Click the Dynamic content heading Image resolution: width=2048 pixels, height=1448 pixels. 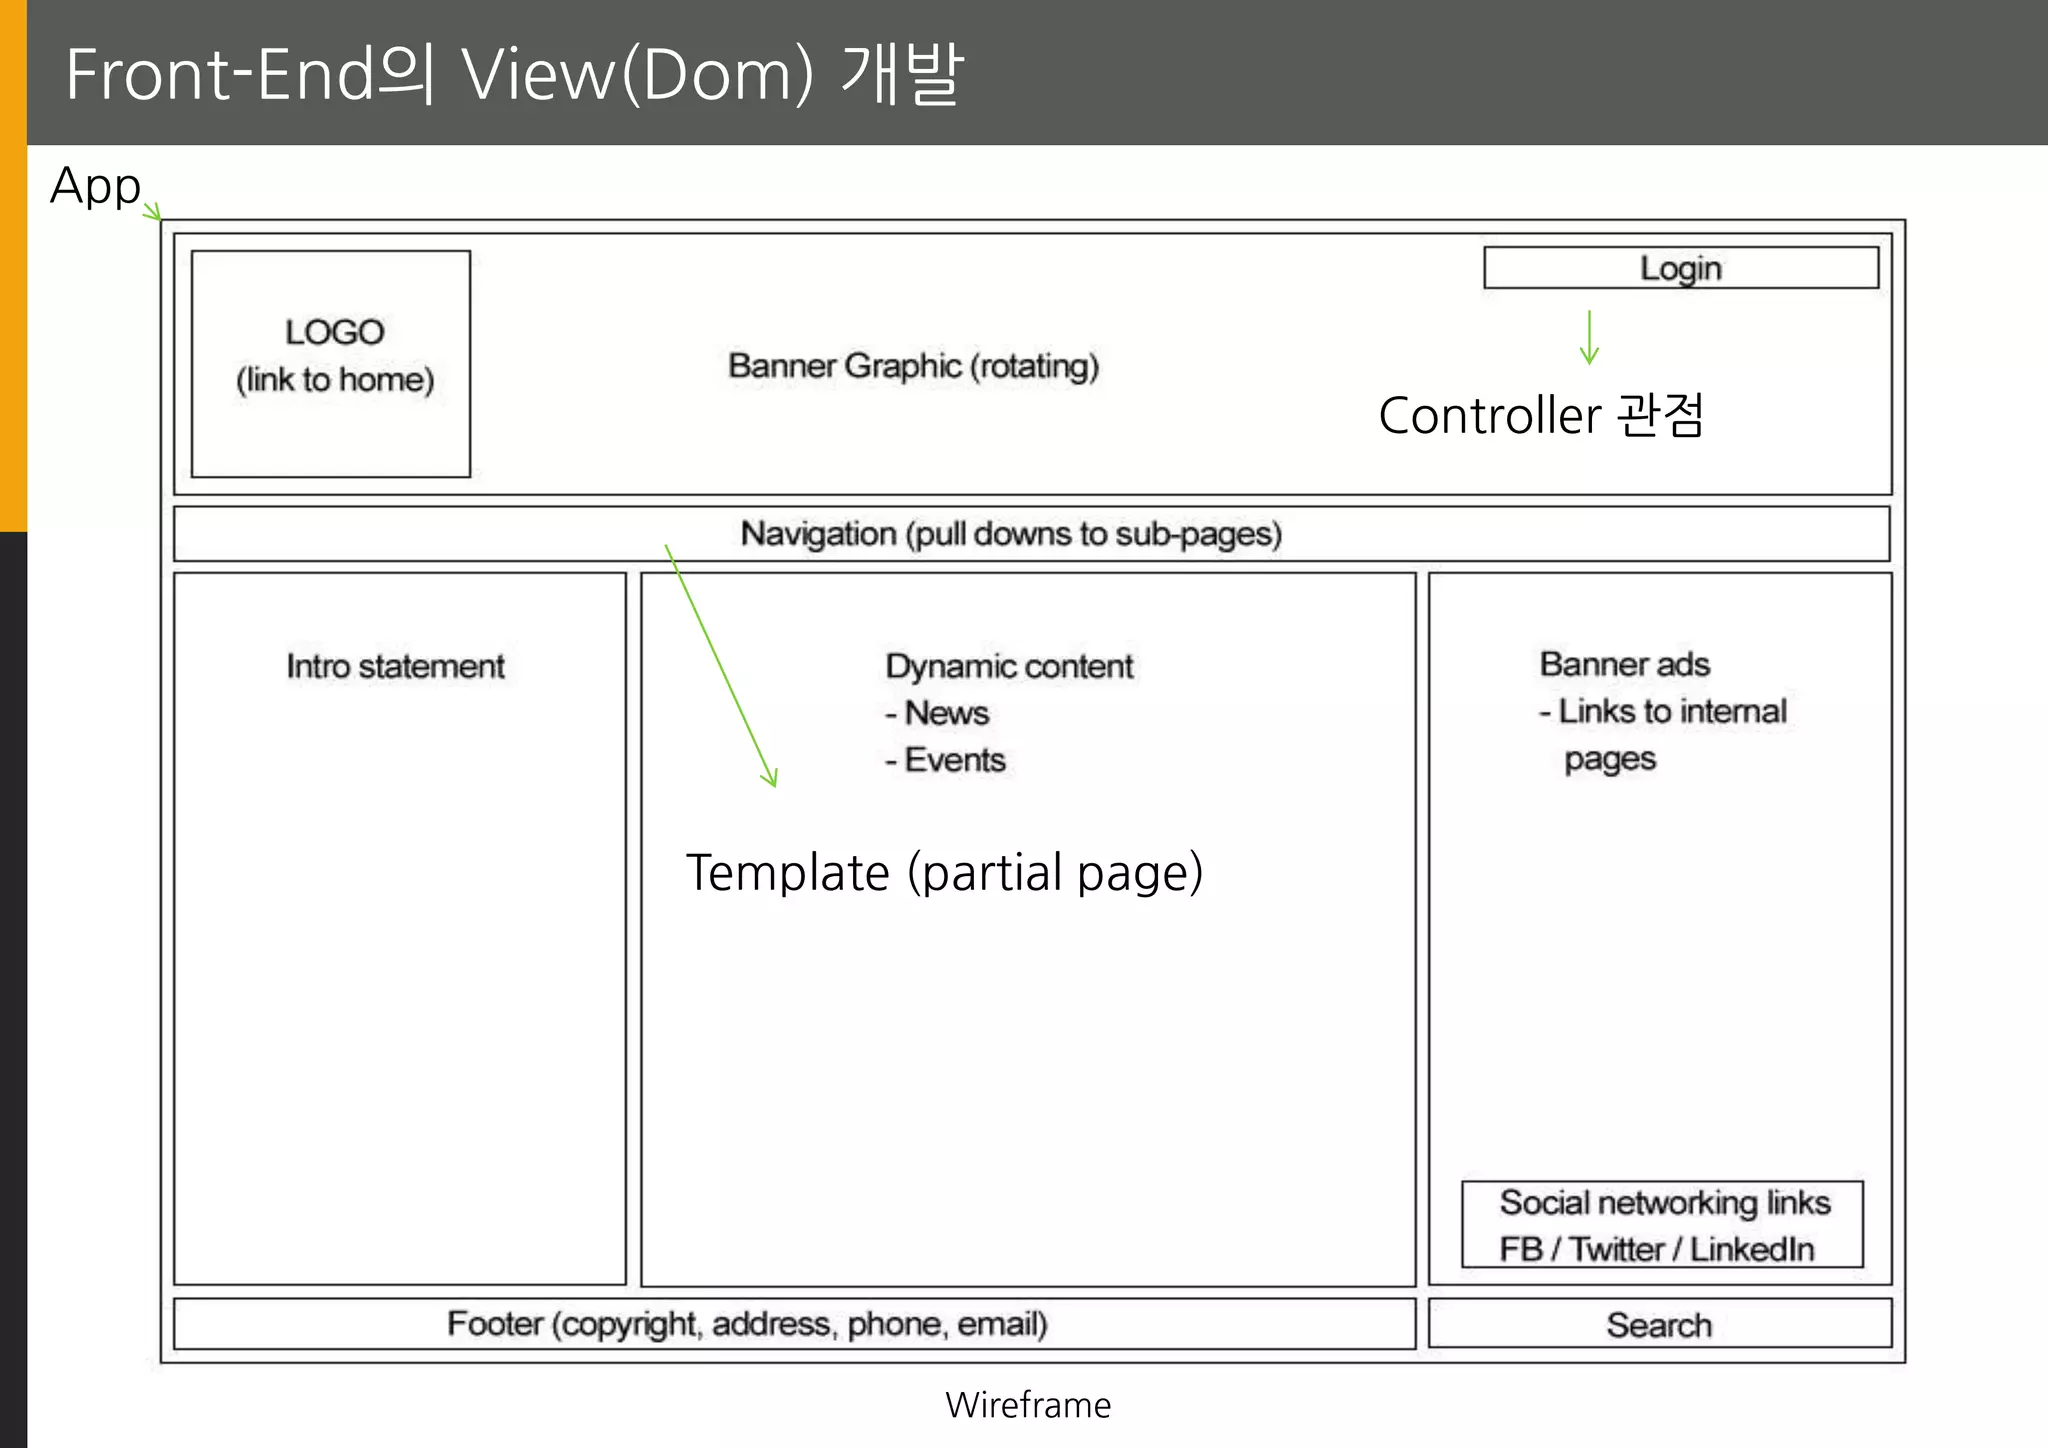1009,667
